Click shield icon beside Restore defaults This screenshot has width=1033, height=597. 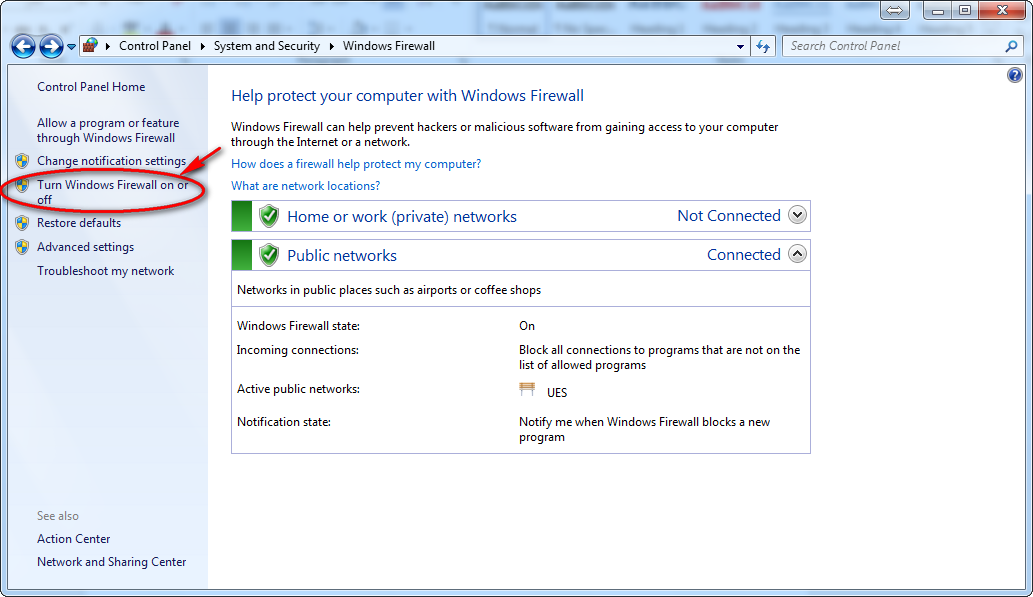(x=22, y=223)
